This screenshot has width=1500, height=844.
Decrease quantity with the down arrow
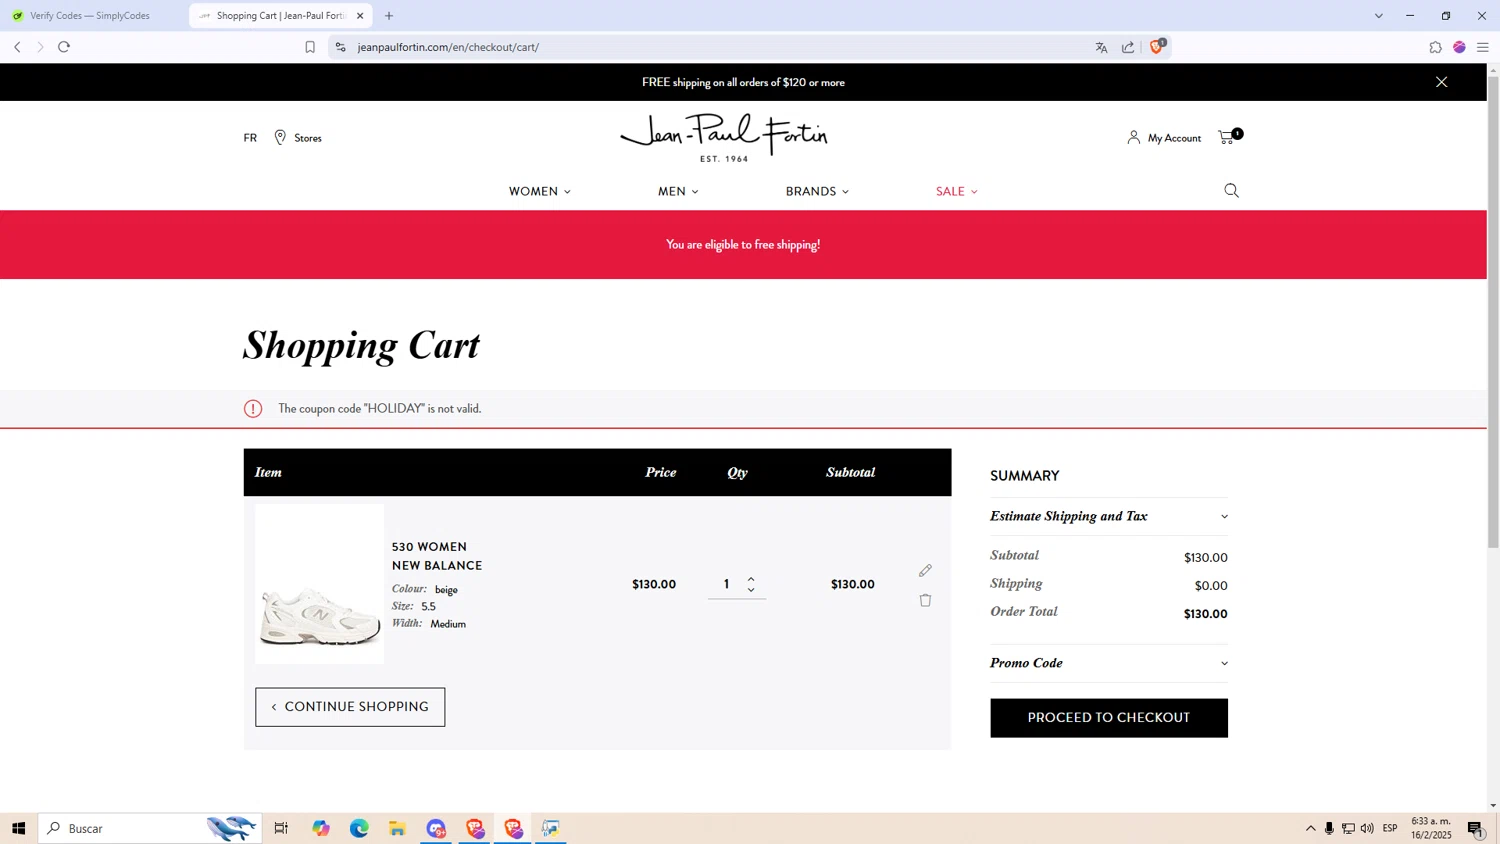[x=751, y=590]
